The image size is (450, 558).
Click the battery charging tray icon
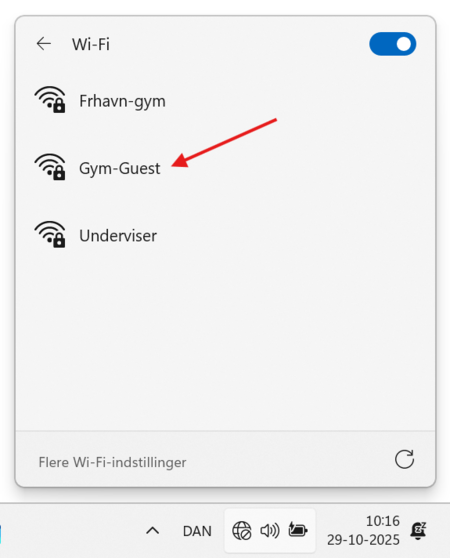298,530
